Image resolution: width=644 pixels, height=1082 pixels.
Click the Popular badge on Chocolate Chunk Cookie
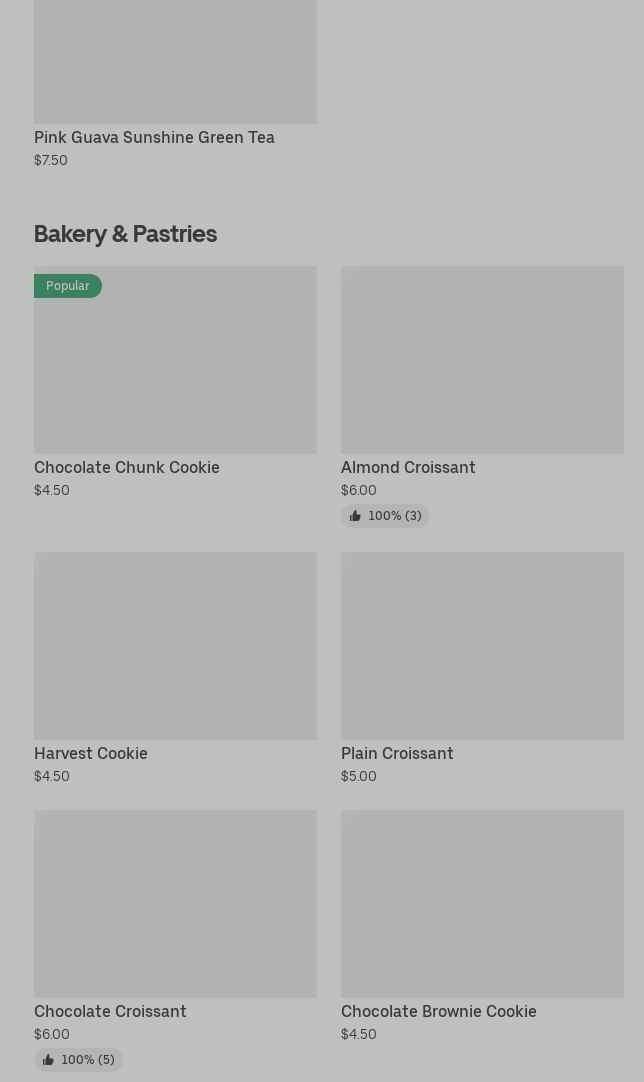tap(68, 286)
